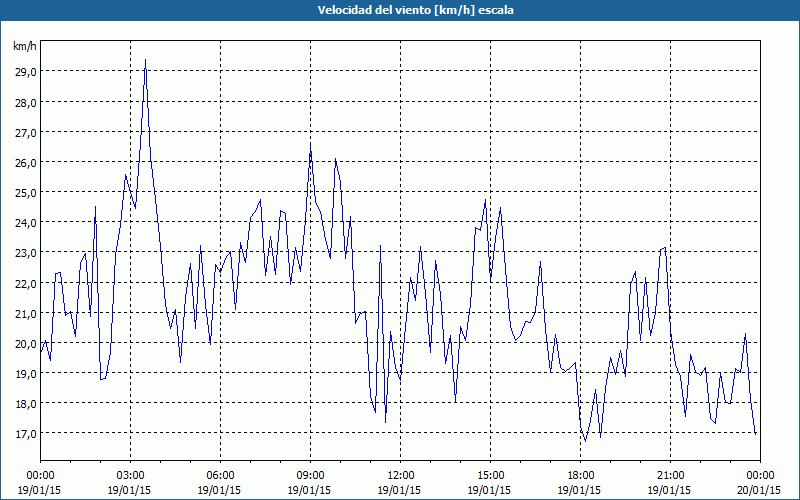Click the line's lowest dip just after 18:00
This screenshot has height=500, width=800.
click(x=585, y=441)
